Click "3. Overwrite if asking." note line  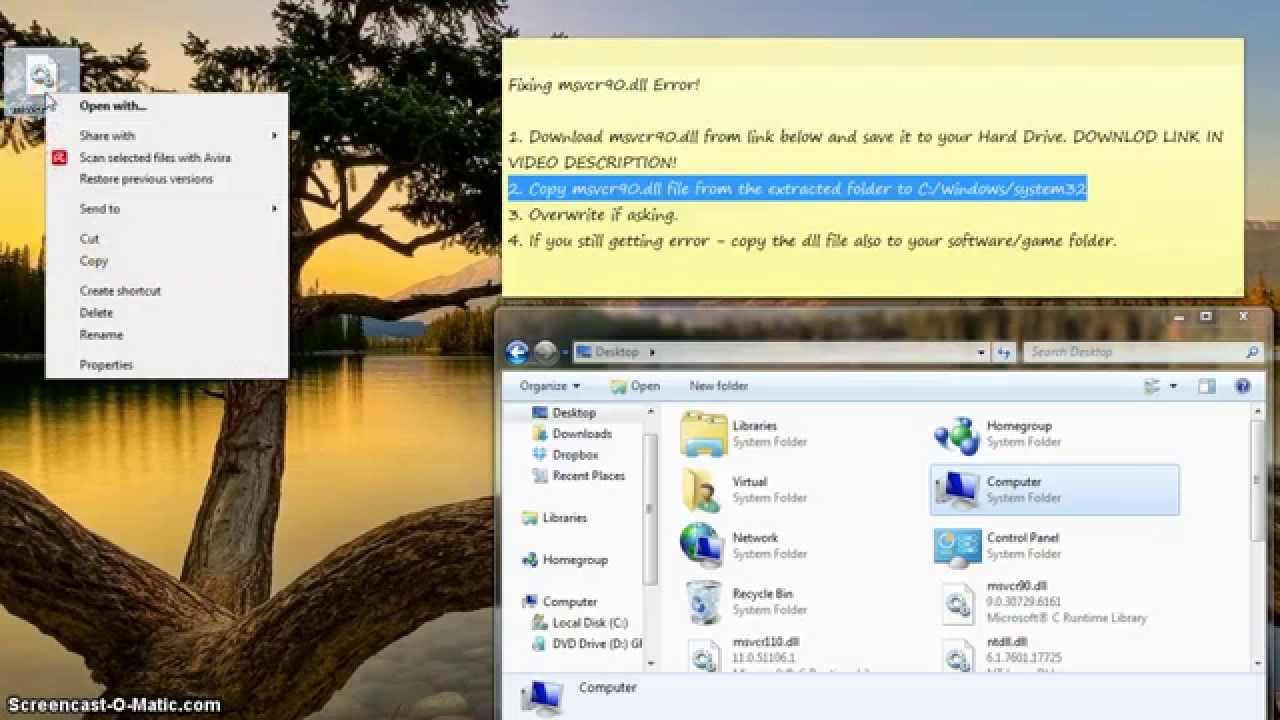coord(593,215)
